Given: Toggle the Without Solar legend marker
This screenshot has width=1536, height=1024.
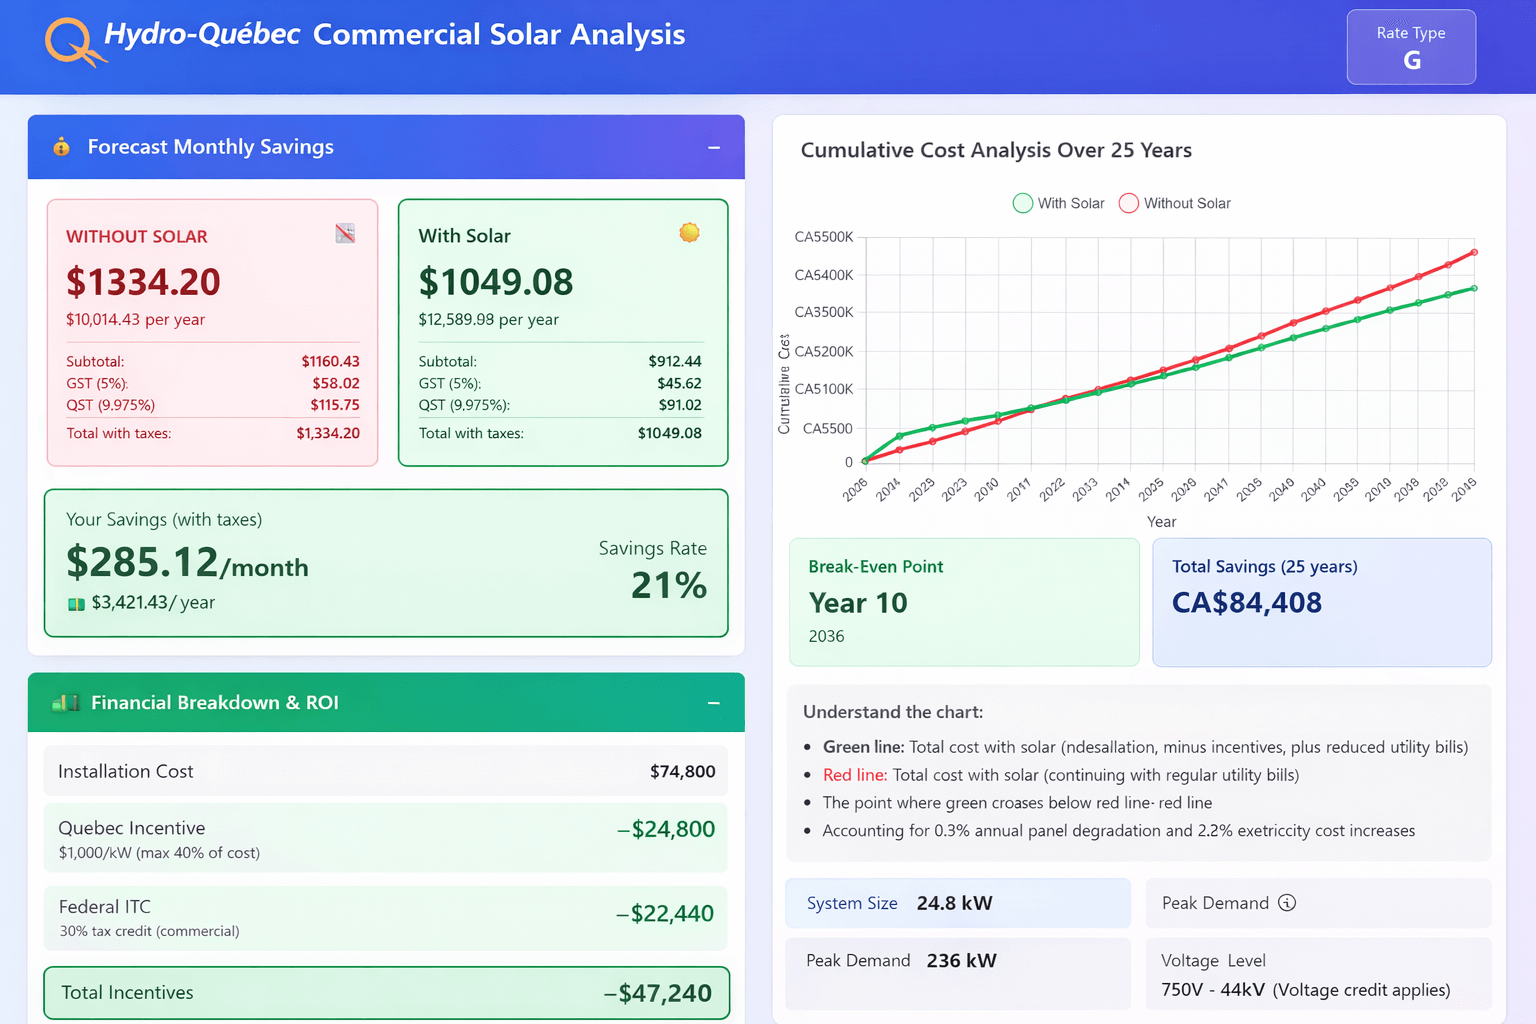Looking at the screenshot, I should (x=1128, y=203).
